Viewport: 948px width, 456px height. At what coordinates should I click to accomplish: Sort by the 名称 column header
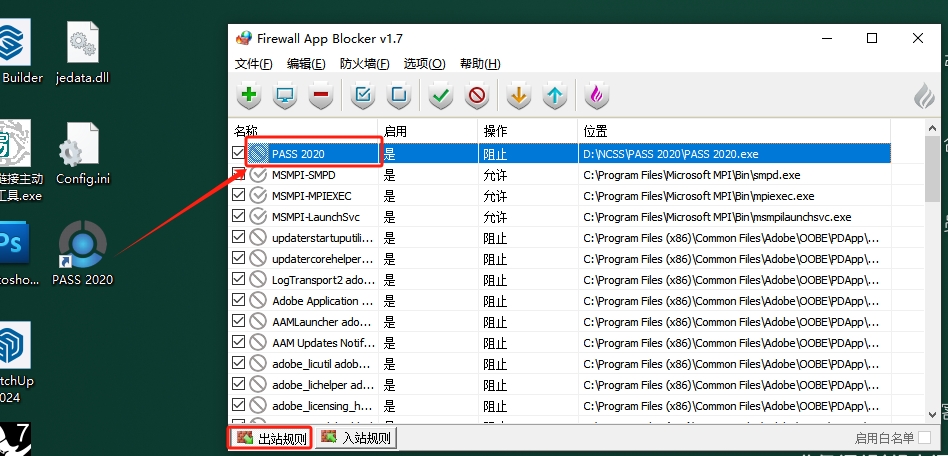304,131
